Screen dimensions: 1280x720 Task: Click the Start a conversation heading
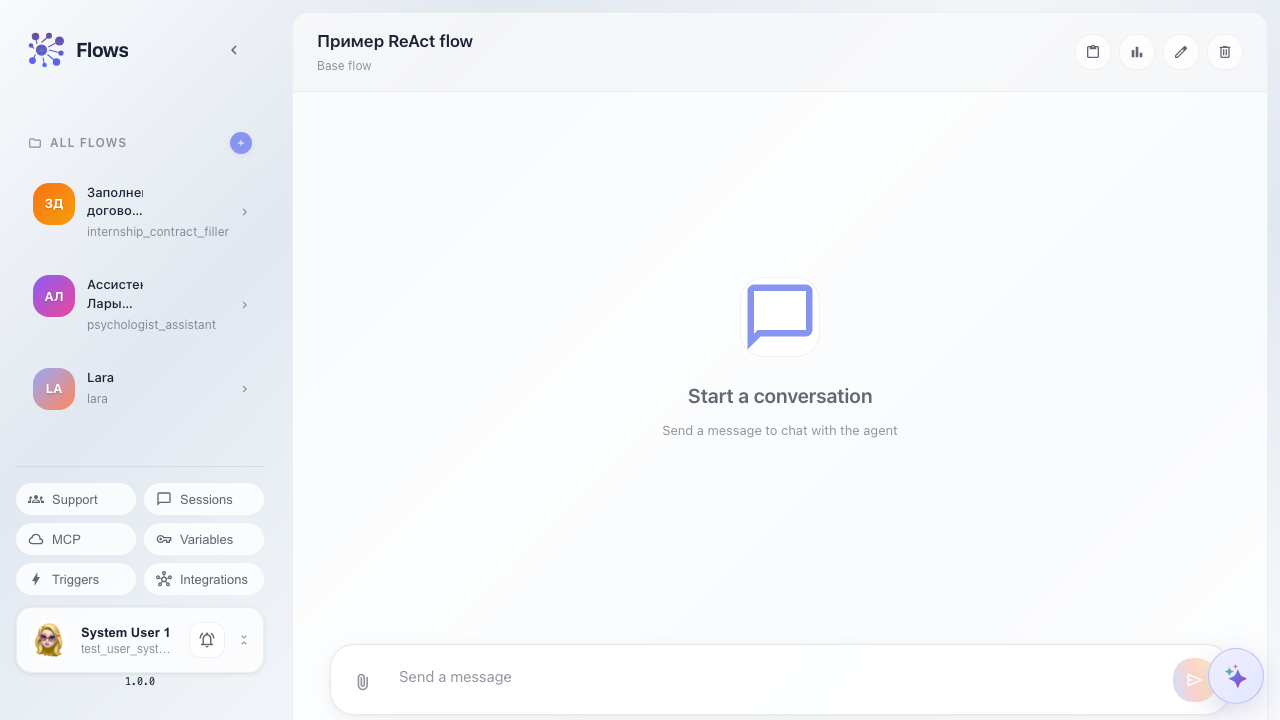(780, 396)
